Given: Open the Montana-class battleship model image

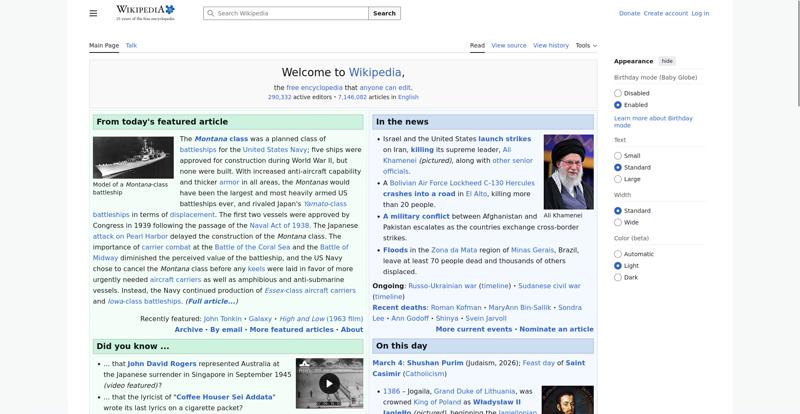Looking at the screenshot, I should pyautogui.click(x=133, y=157).
